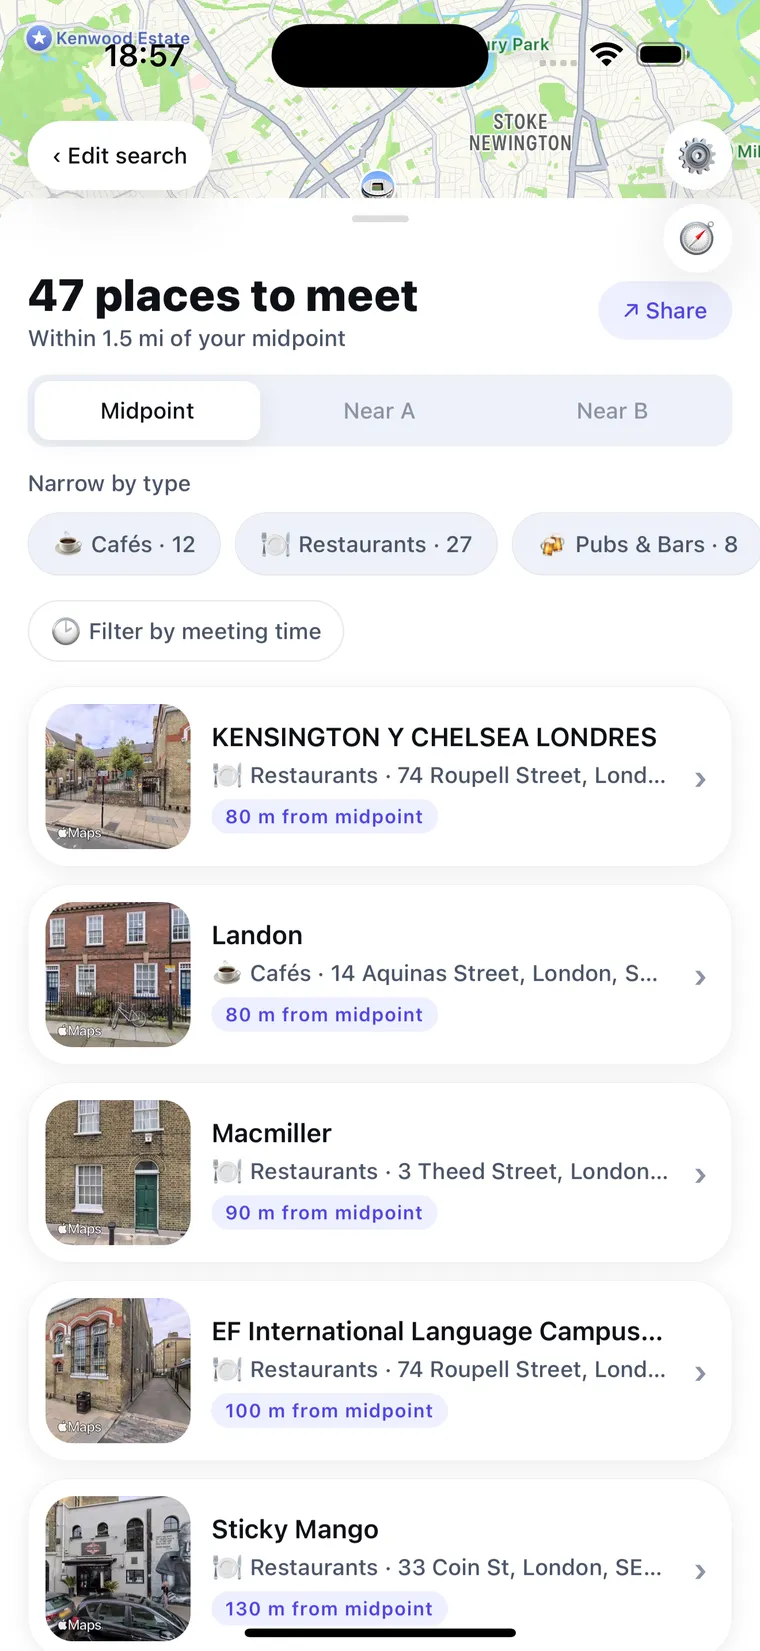Select the Midpoint tab
Viewport: 760px width, 1651px height.
[x=147, y=411]
